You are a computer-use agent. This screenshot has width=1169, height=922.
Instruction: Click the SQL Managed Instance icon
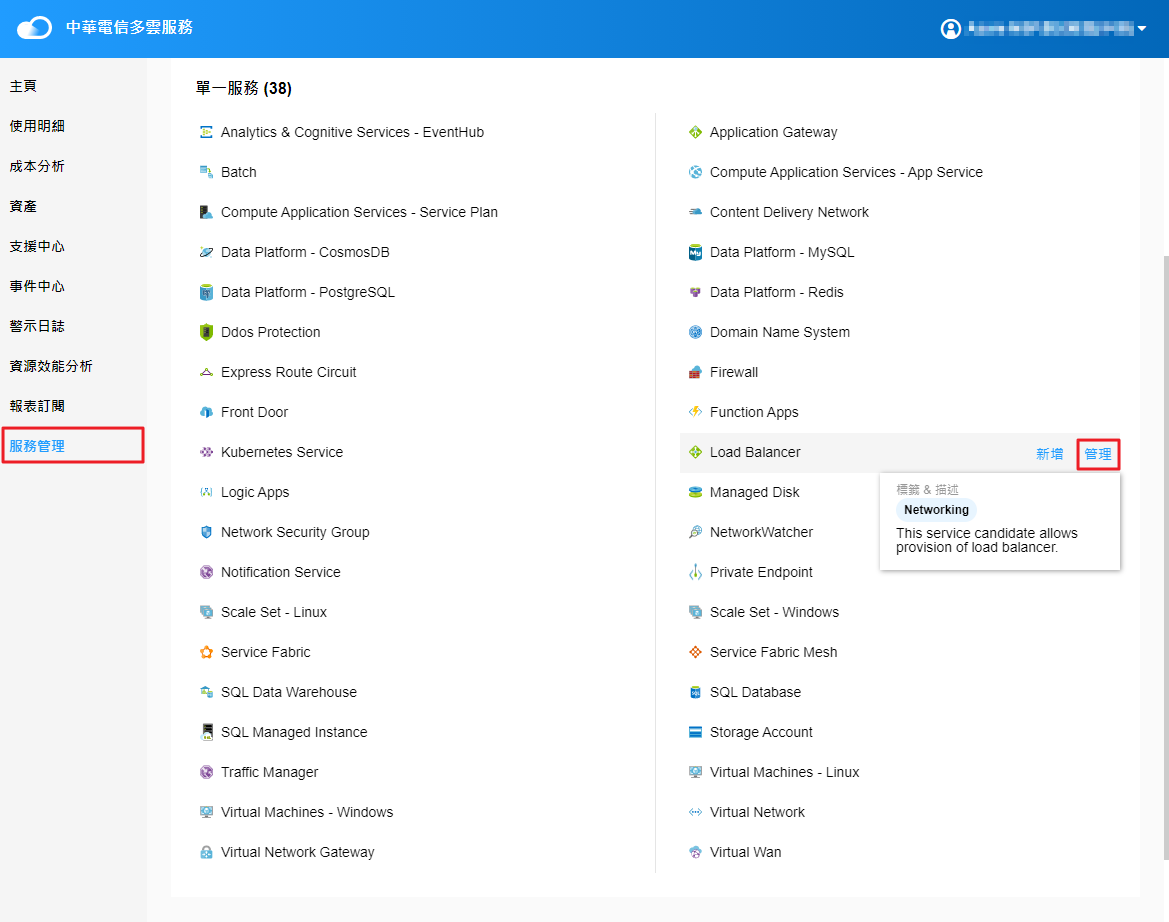click(x=207, y=732)
